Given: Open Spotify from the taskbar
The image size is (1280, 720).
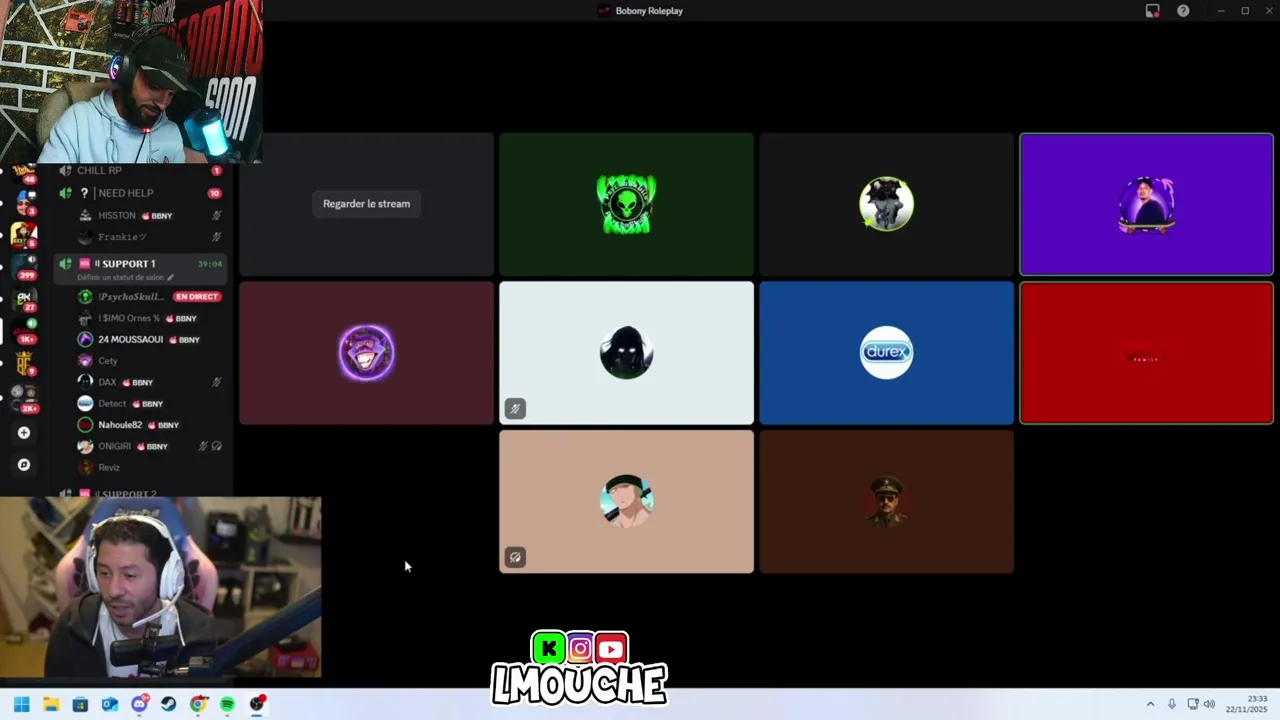Looking at the screenshot, I should [227, 704].
